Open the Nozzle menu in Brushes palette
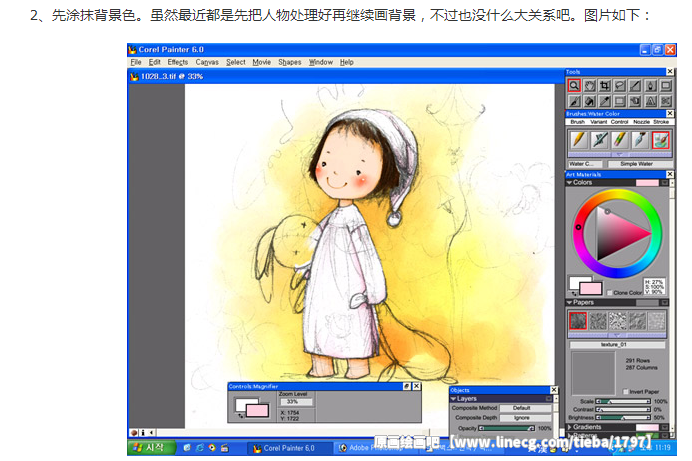Image resolution: width=692 pixels, height=461 pixels. click(641, 122)
